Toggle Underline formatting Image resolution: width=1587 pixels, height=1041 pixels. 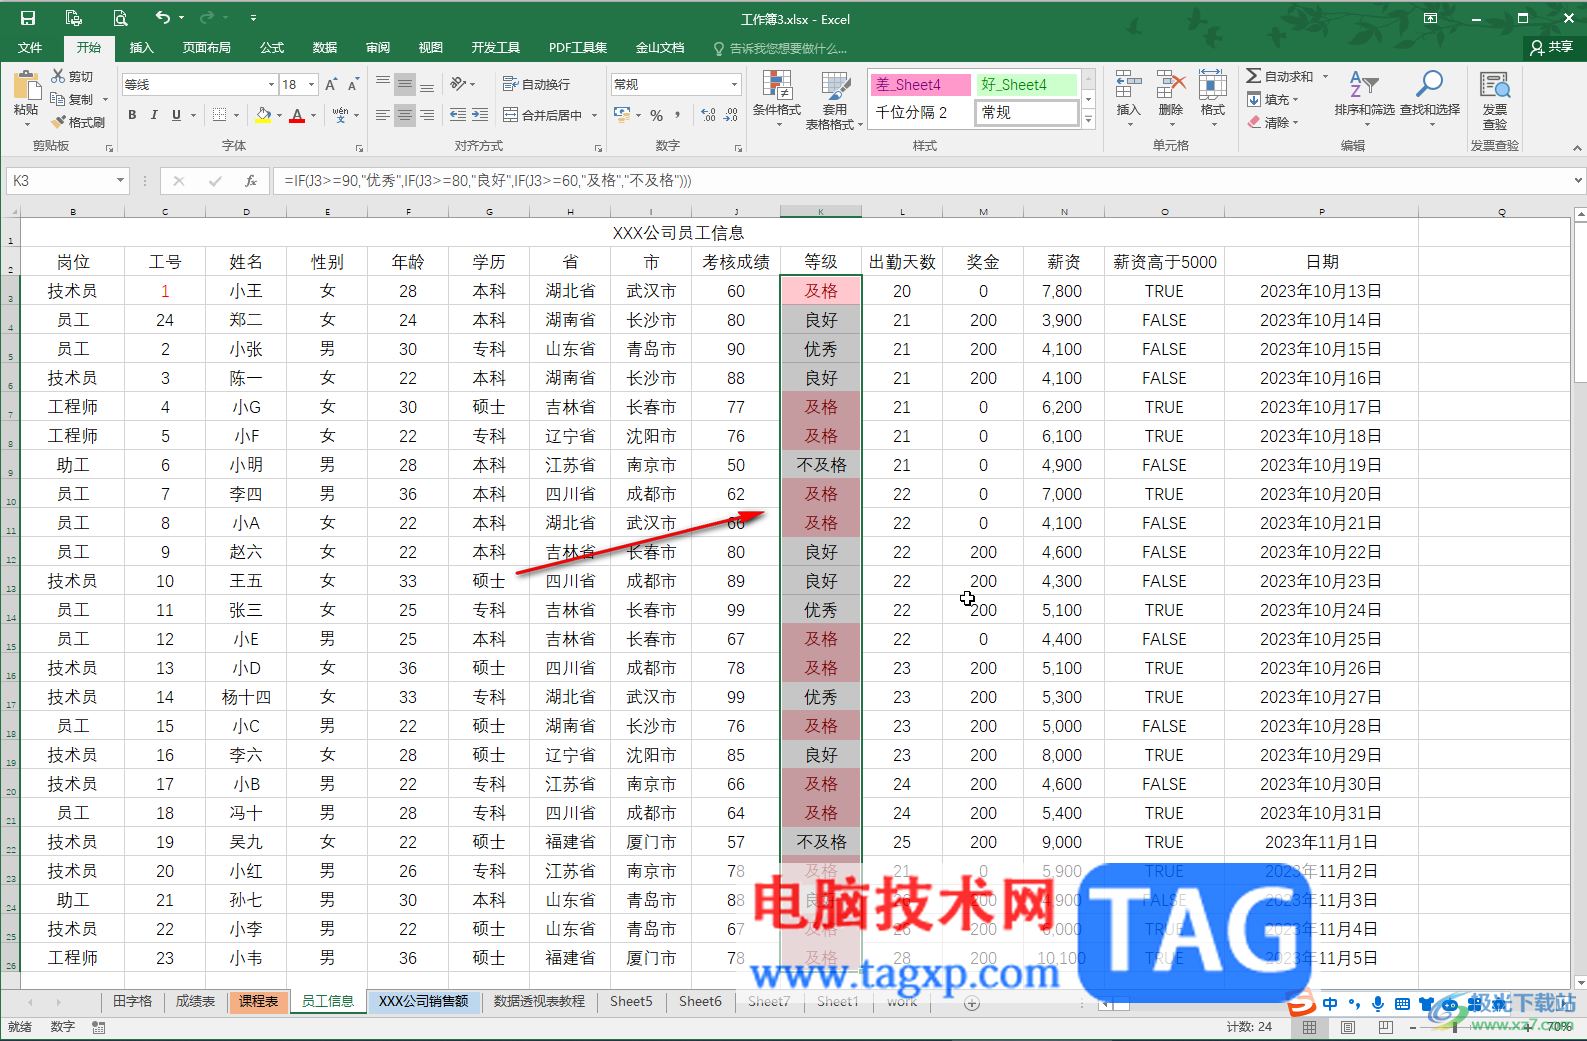176,115
